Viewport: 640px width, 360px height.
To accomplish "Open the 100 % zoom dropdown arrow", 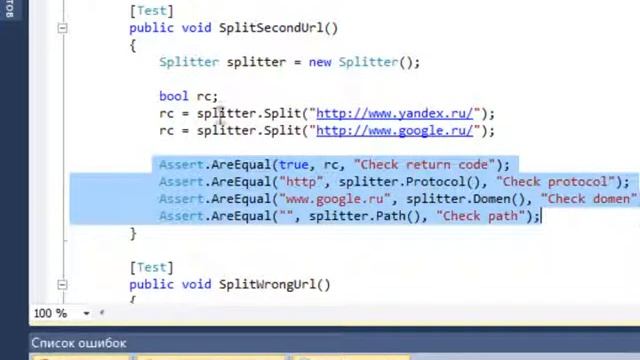I will [86, 313].
